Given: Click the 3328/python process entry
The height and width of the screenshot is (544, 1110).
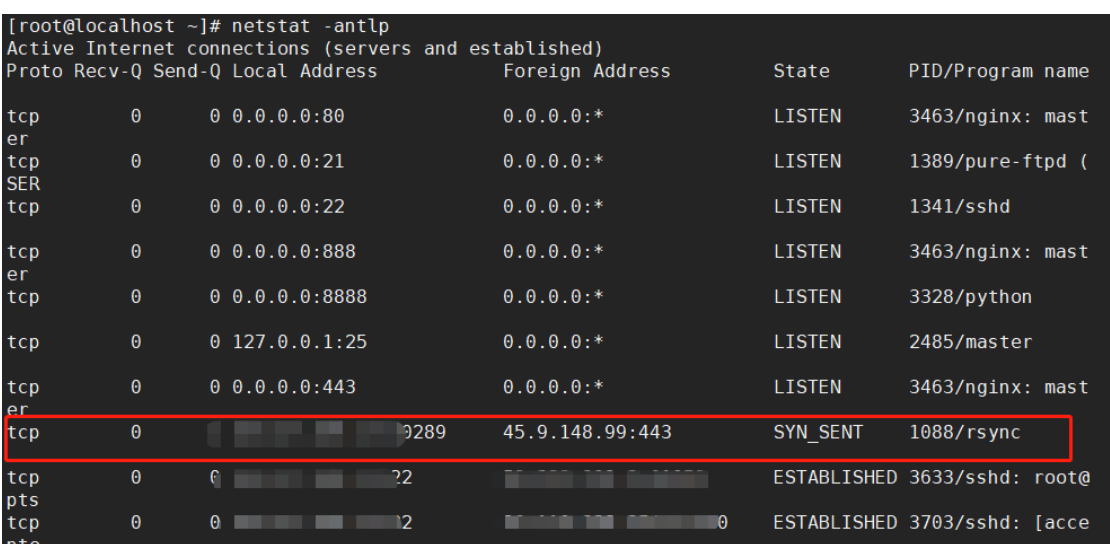Looking at the screenshot, I should click(970, 297).
